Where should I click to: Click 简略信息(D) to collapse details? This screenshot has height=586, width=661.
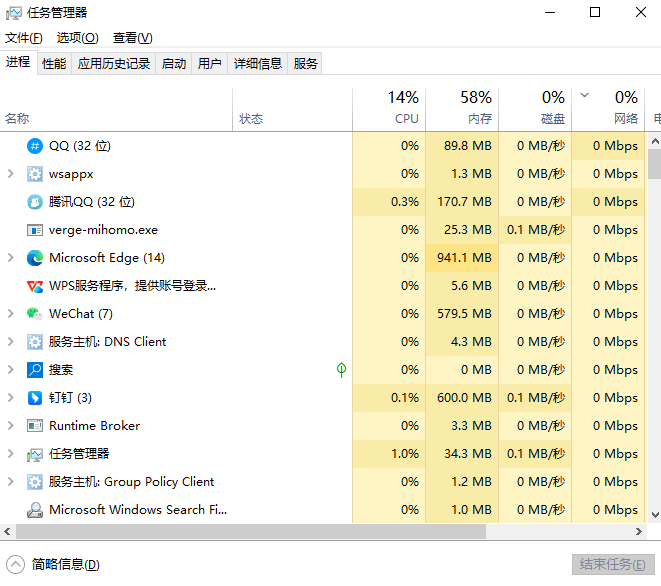click(53, 564)
